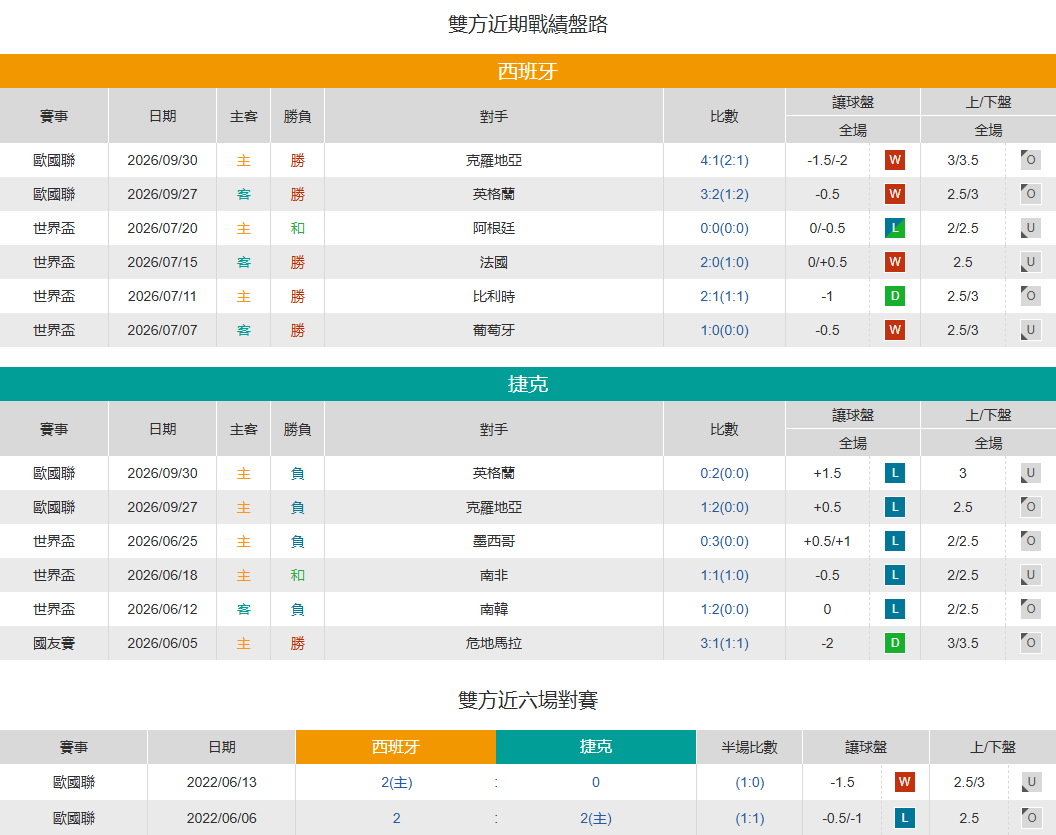
Task: Select the teal 捷克 team header bar
Action: click(528, 384)
